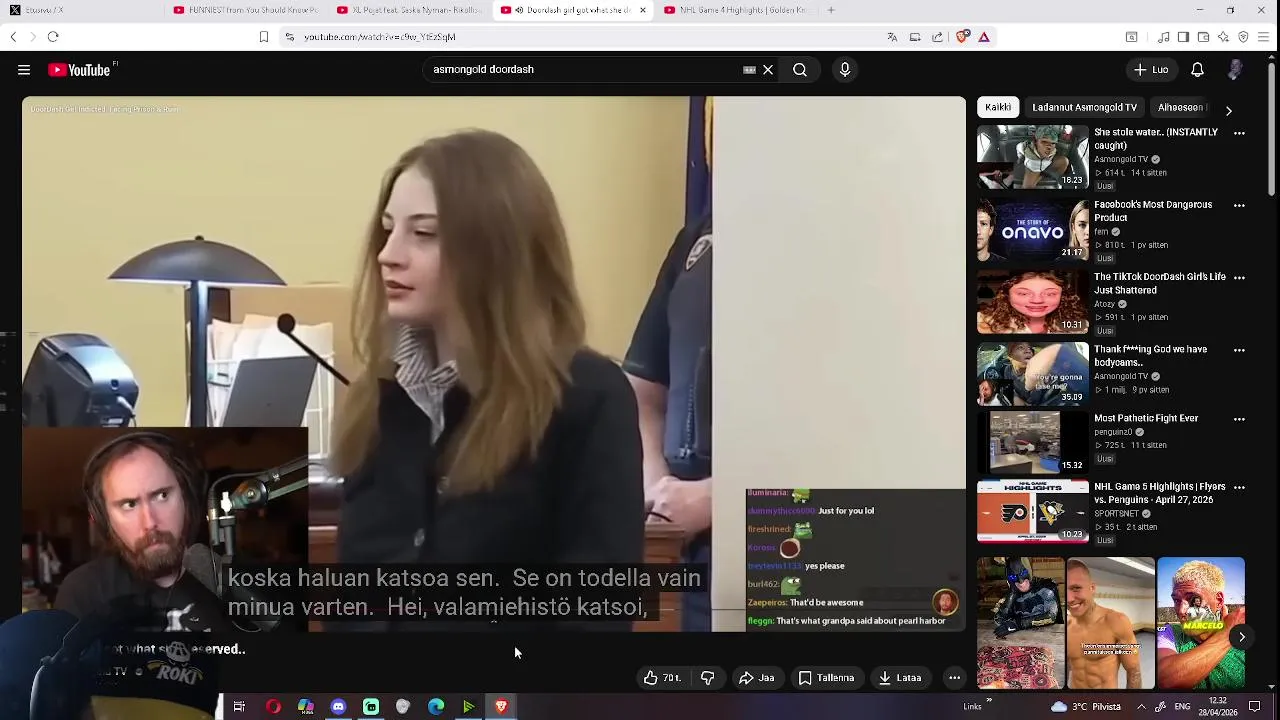This screenshot has width=1280, height=720.
Task: Go back in browser history
Action: click(x=13, y=37)
